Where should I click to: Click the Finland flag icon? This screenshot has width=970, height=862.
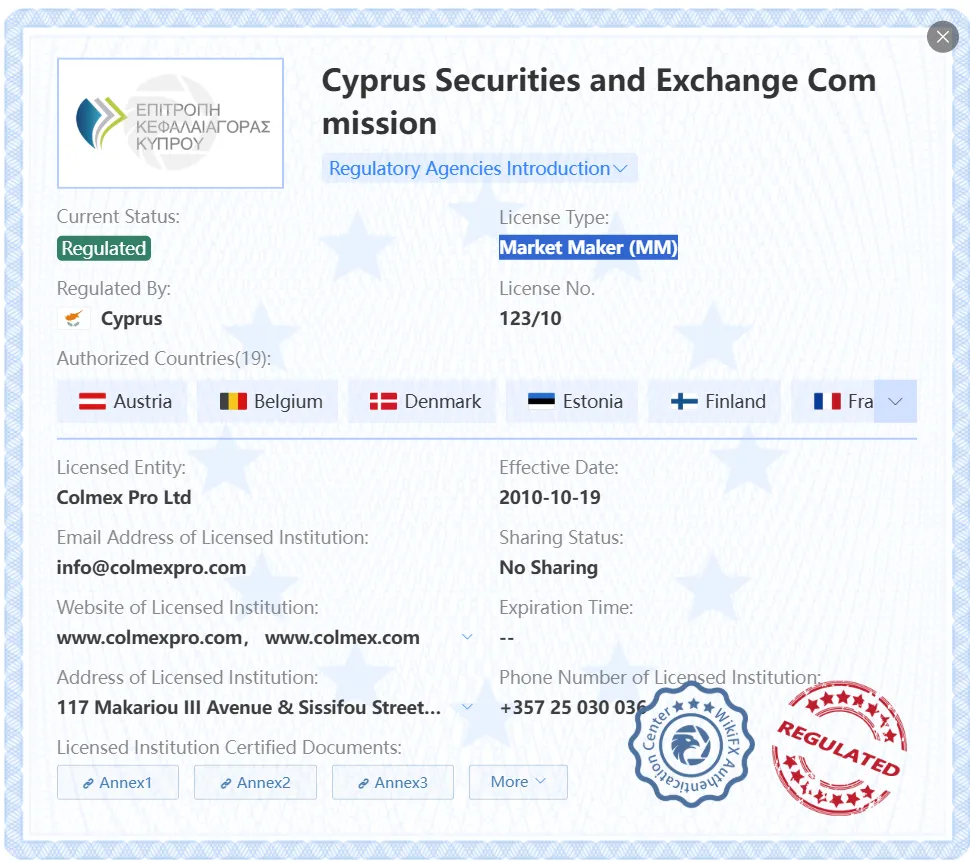pos(684,402)
